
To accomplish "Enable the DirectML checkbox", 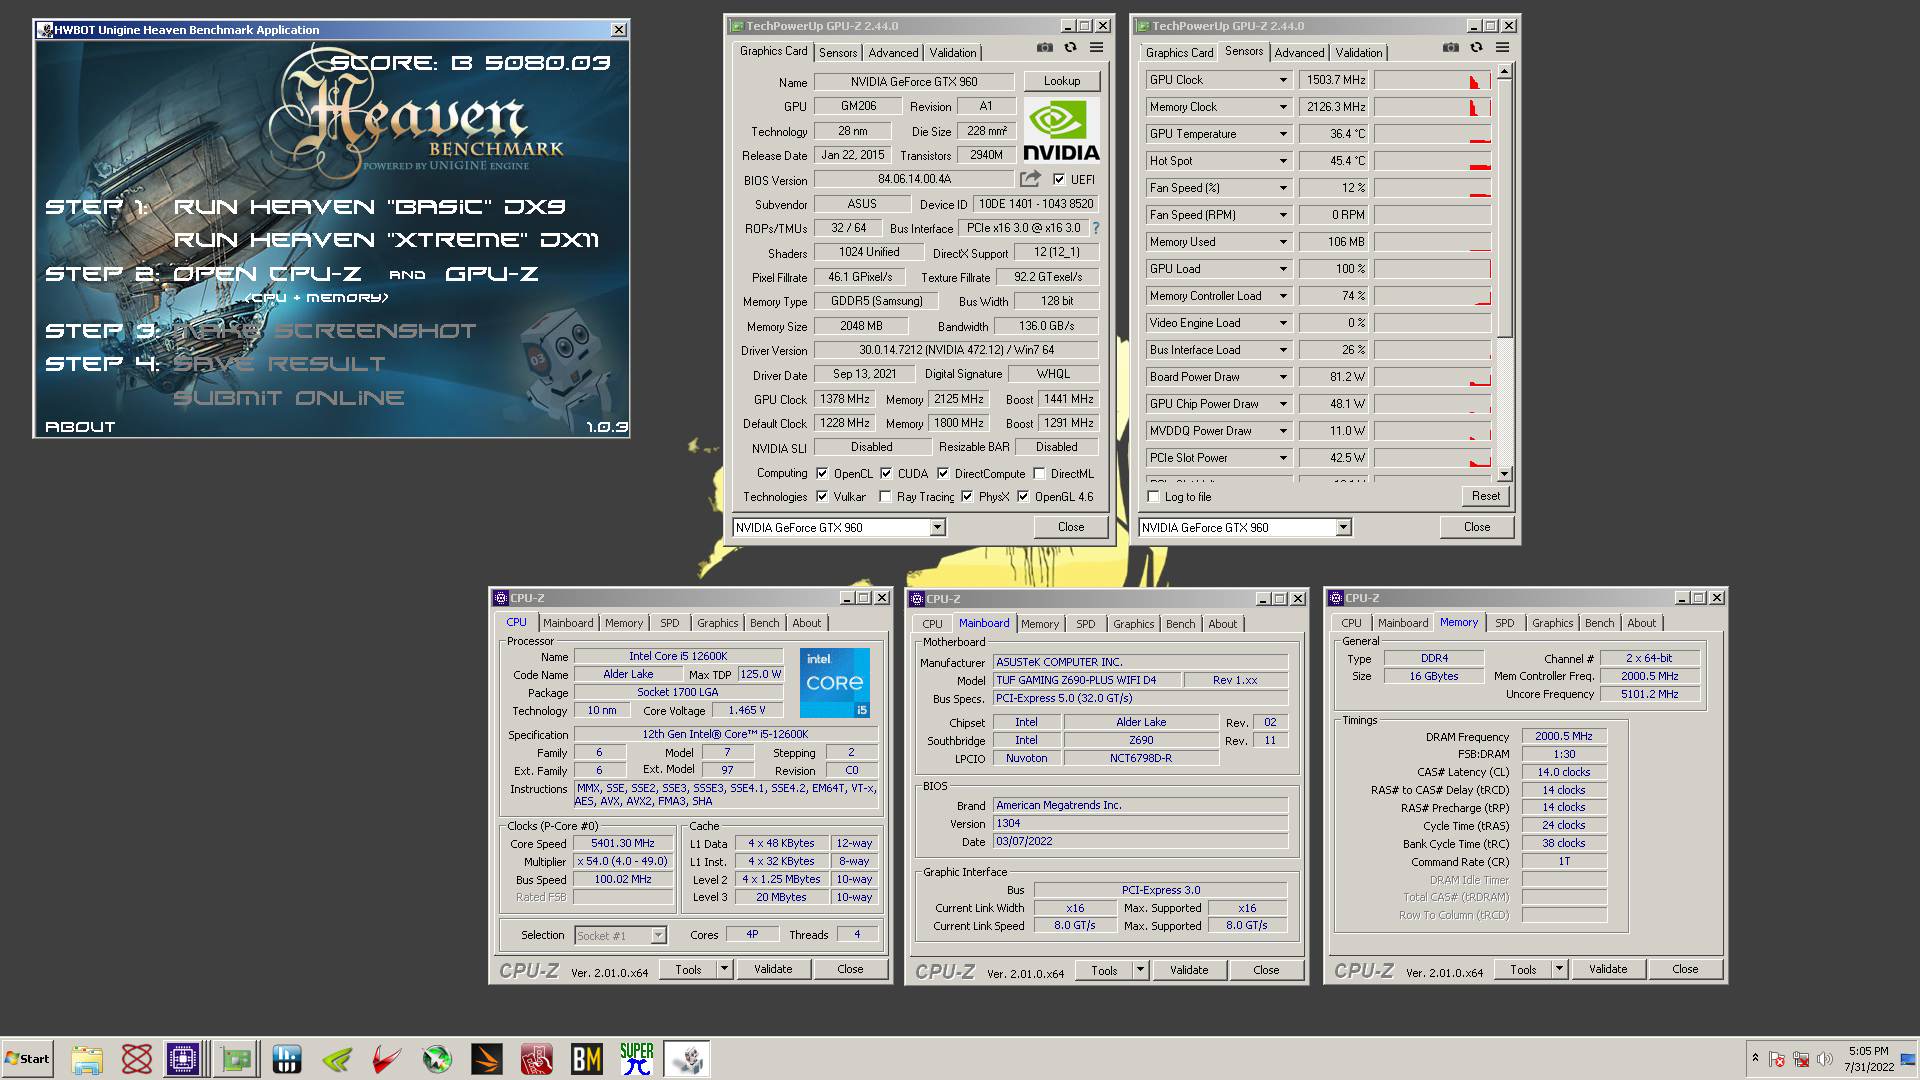I will tap(1039, 474).
